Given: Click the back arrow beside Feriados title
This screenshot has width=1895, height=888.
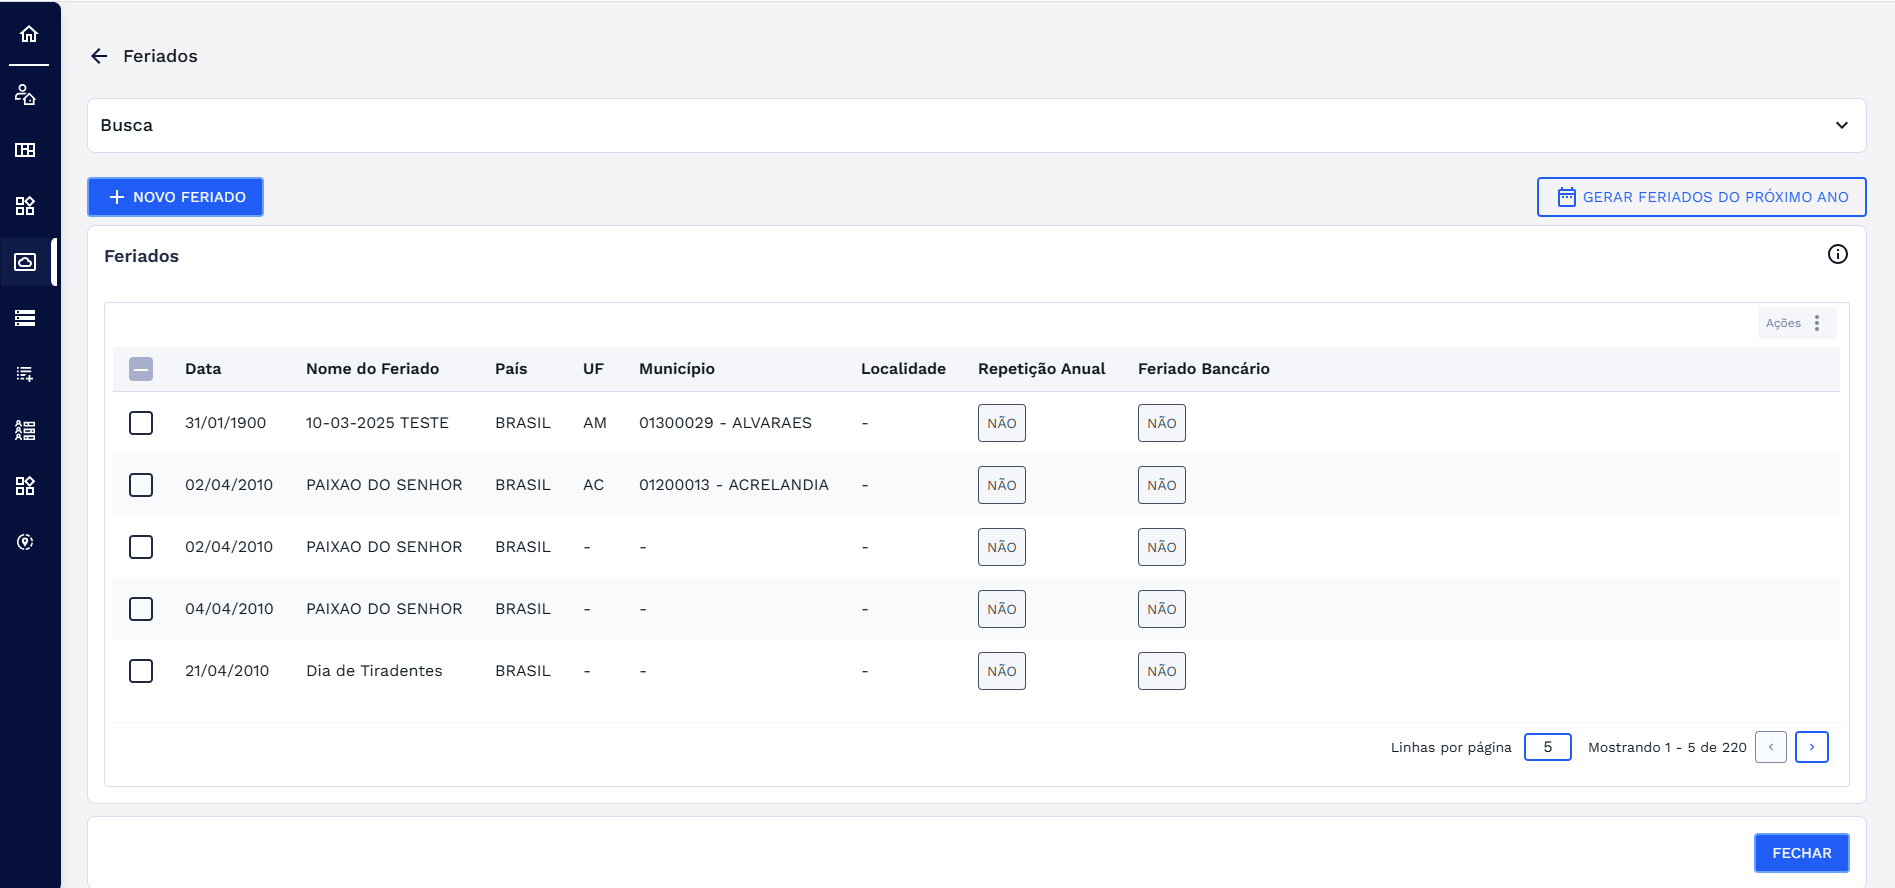Looking at the screenshot, I should [99, 56].
